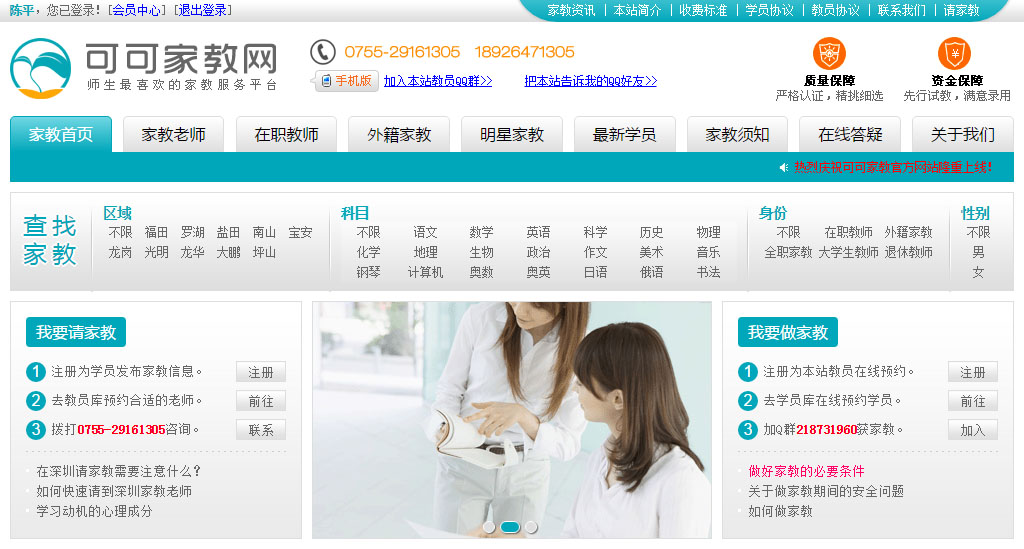Click 收费标准 in the top menu
1024x549 pixels.
[703, 10]
